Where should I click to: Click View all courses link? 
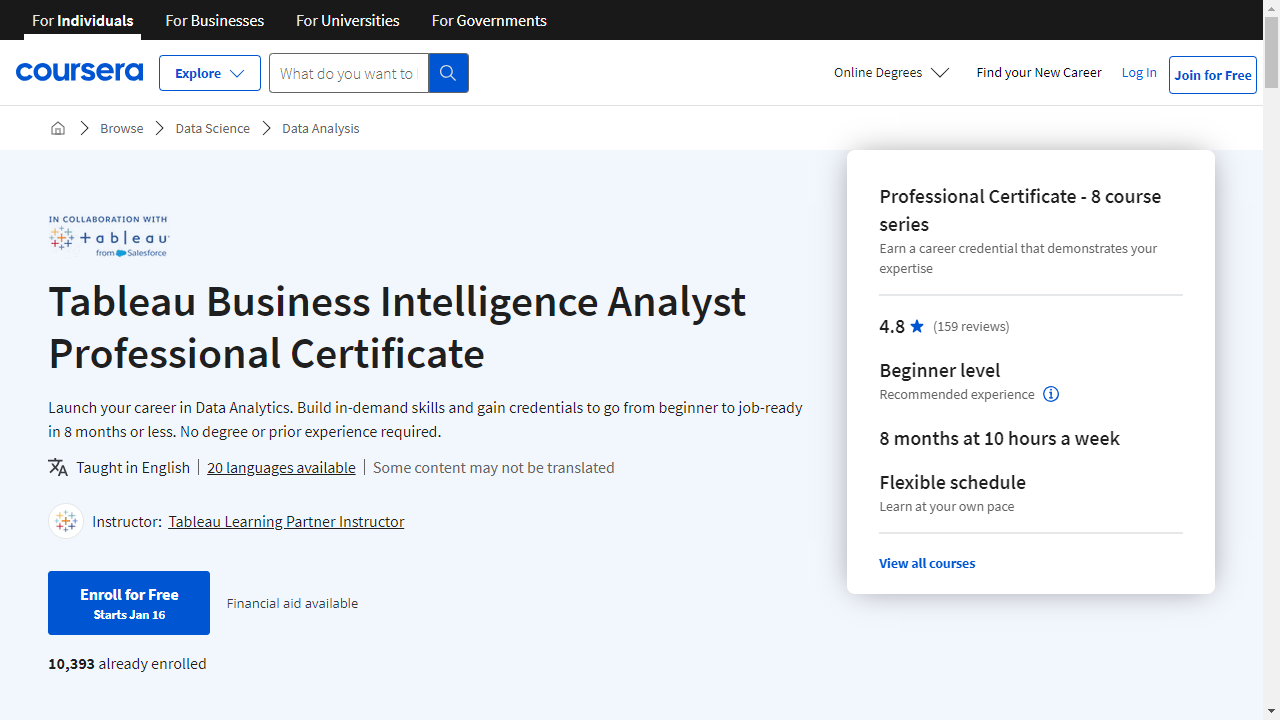click(x=927, y=563)
